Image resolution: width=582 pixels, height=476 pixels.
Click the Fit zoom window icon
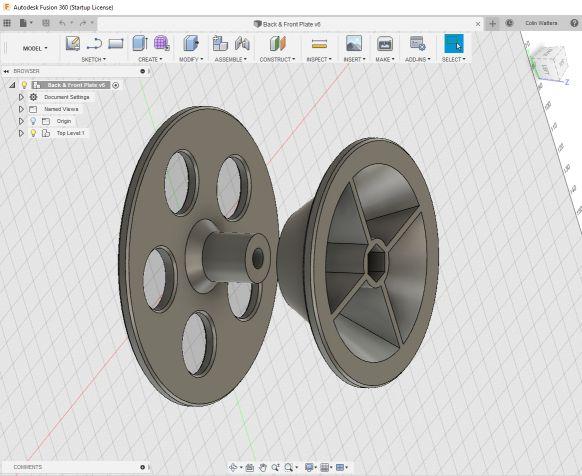tap(288, 467)
